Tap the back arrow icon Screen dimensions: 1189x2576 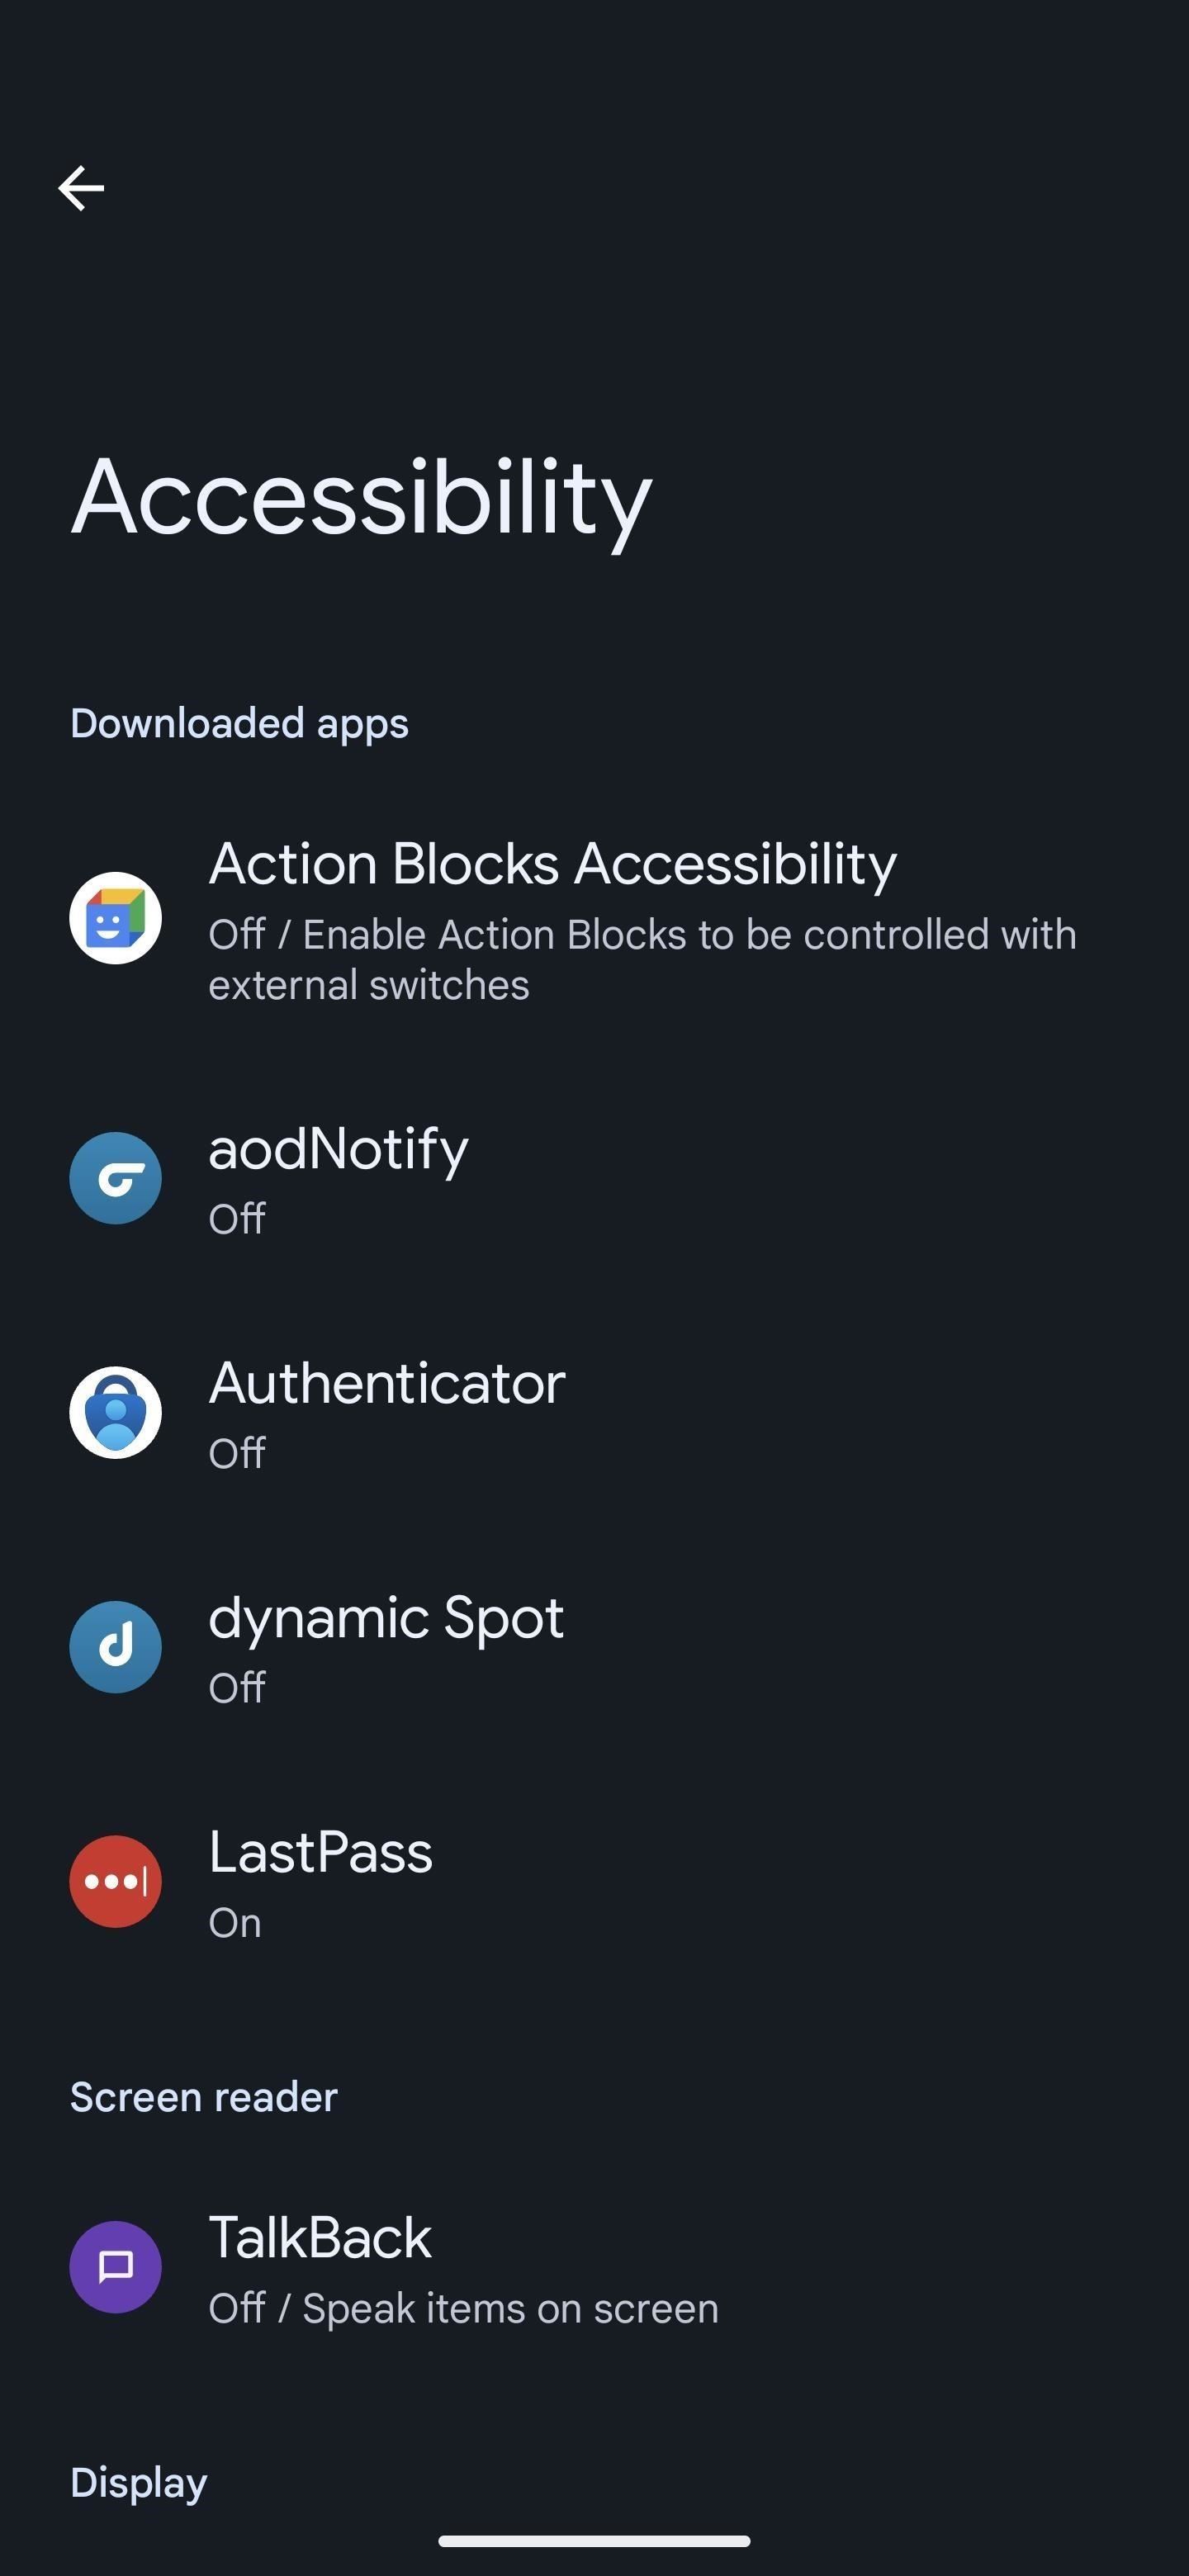click(x=81, y=188)
